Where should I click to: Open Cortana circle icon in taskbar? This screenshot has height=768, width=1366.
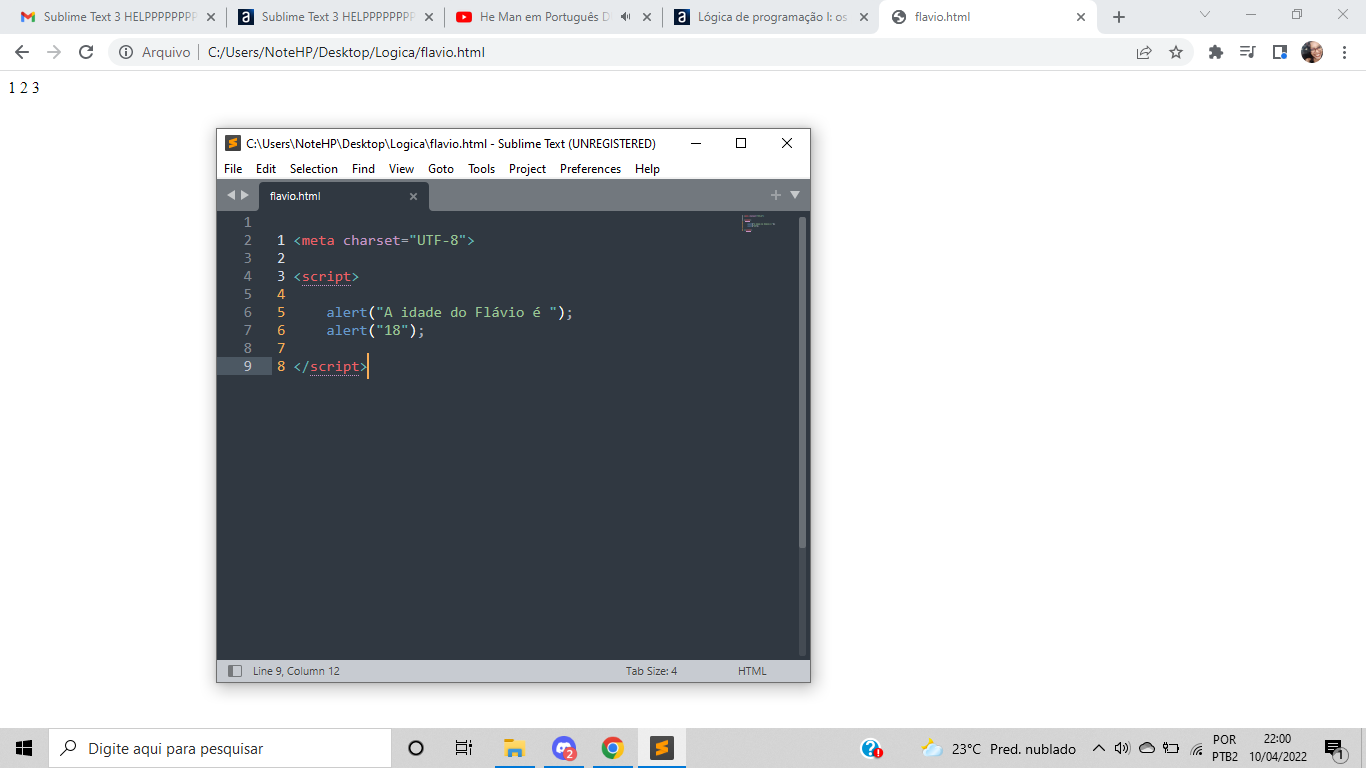click(x=416, y=748)
